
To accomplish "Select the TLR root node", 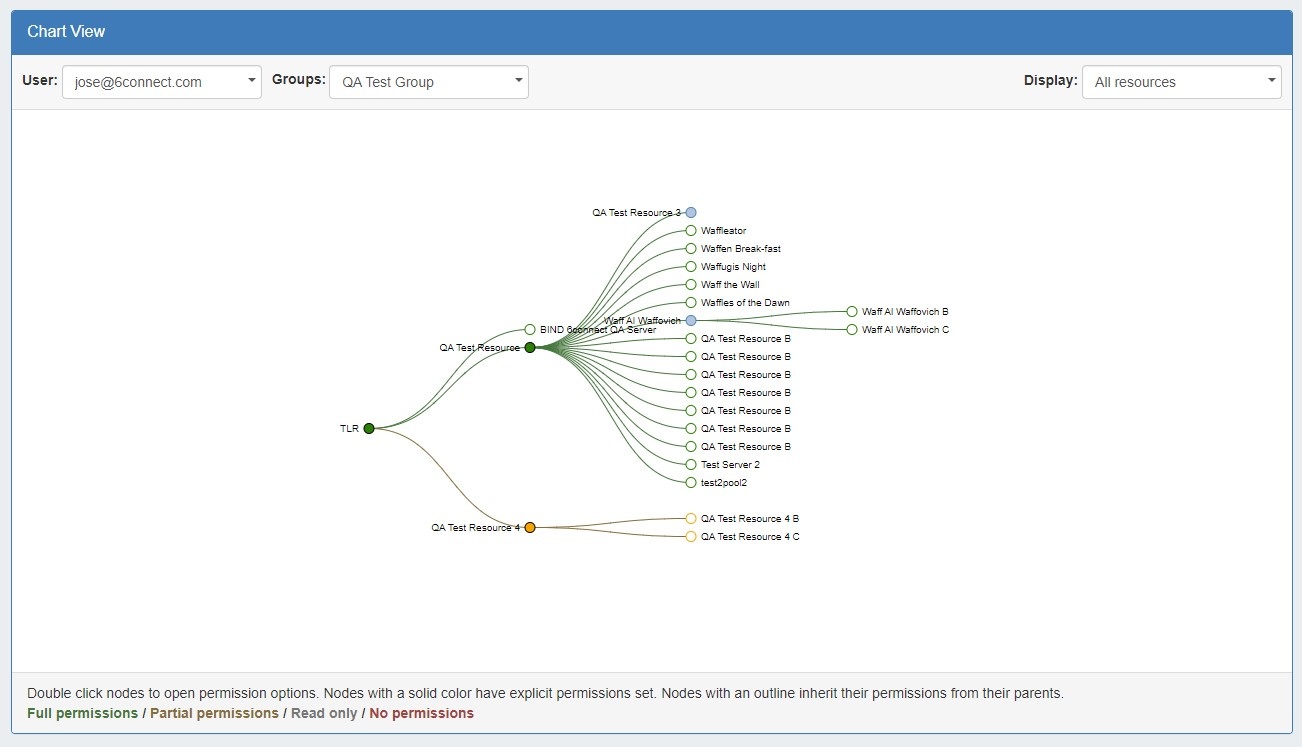I will (x=369, y=428).
